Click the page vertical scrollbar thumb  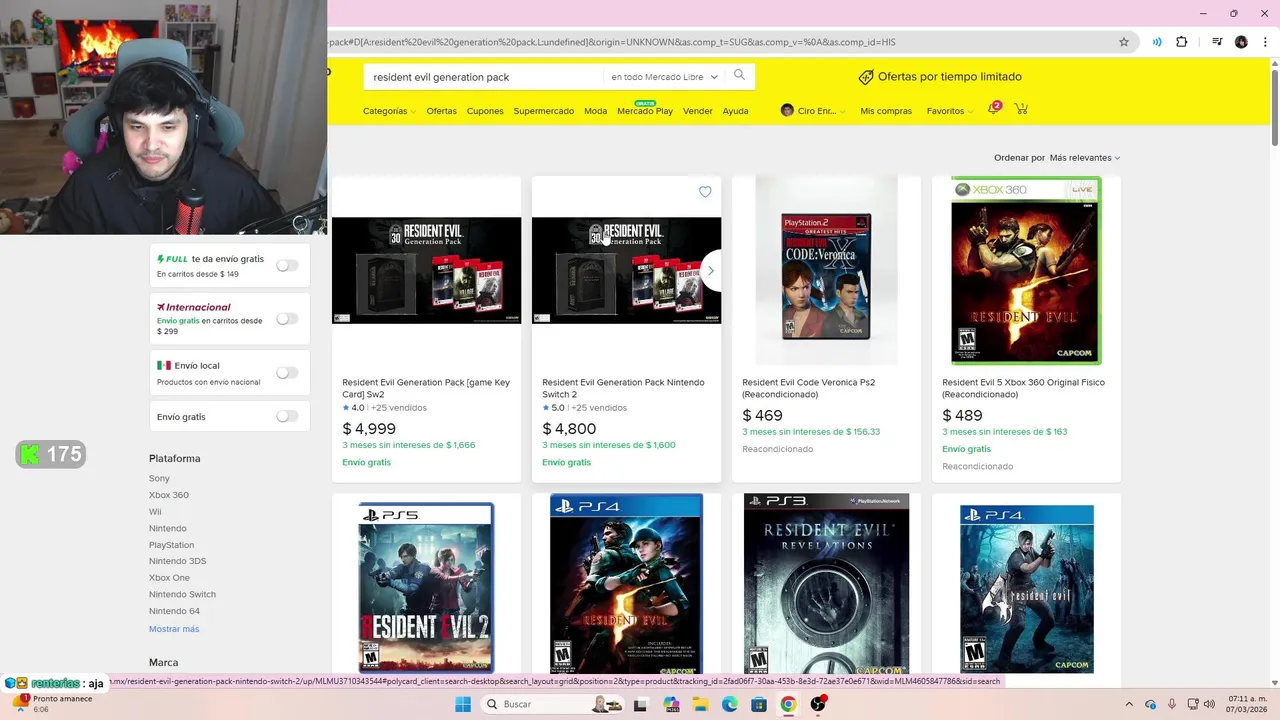pyautogui.click(x=1274, y=108)
